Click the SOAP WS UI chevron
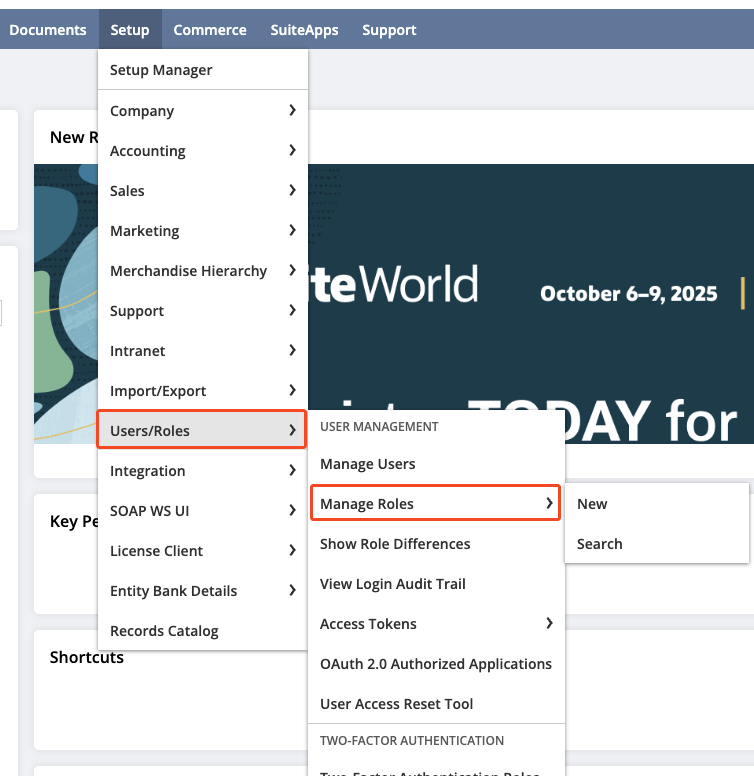 click(292, 510)
